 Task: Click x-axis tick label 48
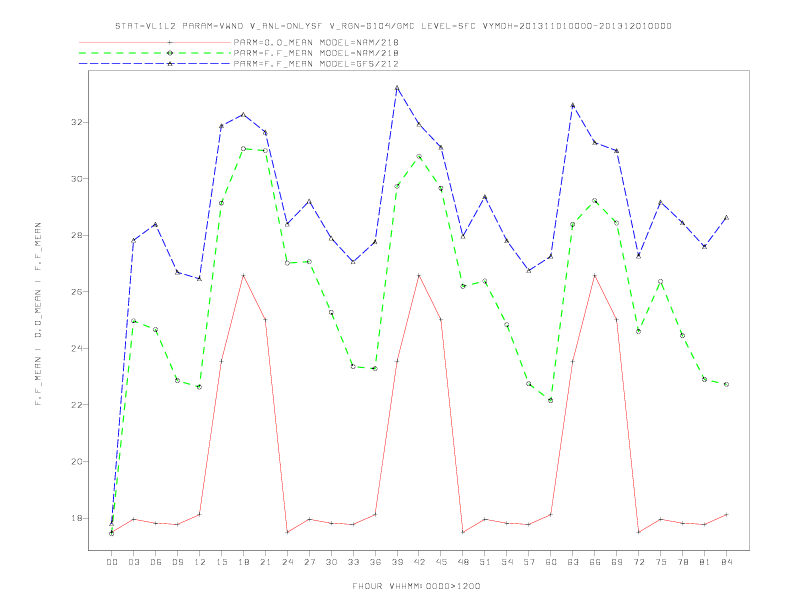tap(463, 562)
